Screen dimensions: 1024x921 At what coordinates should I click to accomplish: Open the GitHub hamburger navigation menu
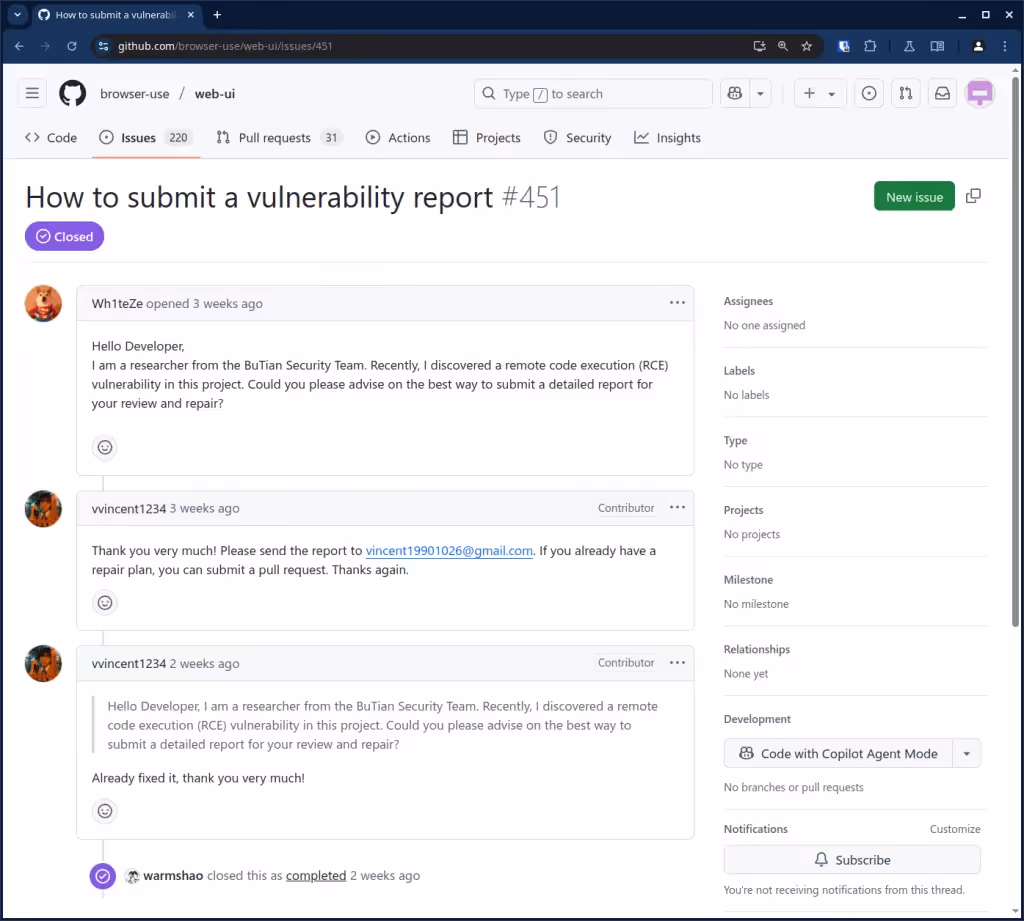(32, 93)
